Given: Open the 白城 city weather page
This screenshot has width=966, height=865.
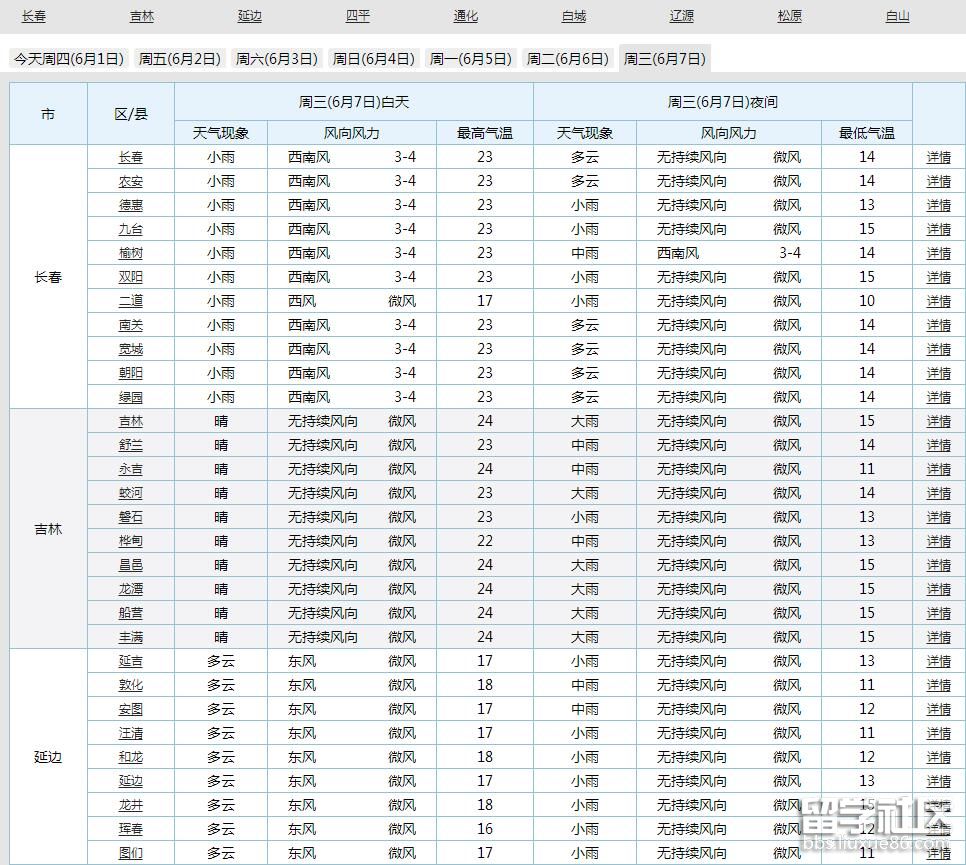Looking at the screenshot, I should click(x=573, y=16).
